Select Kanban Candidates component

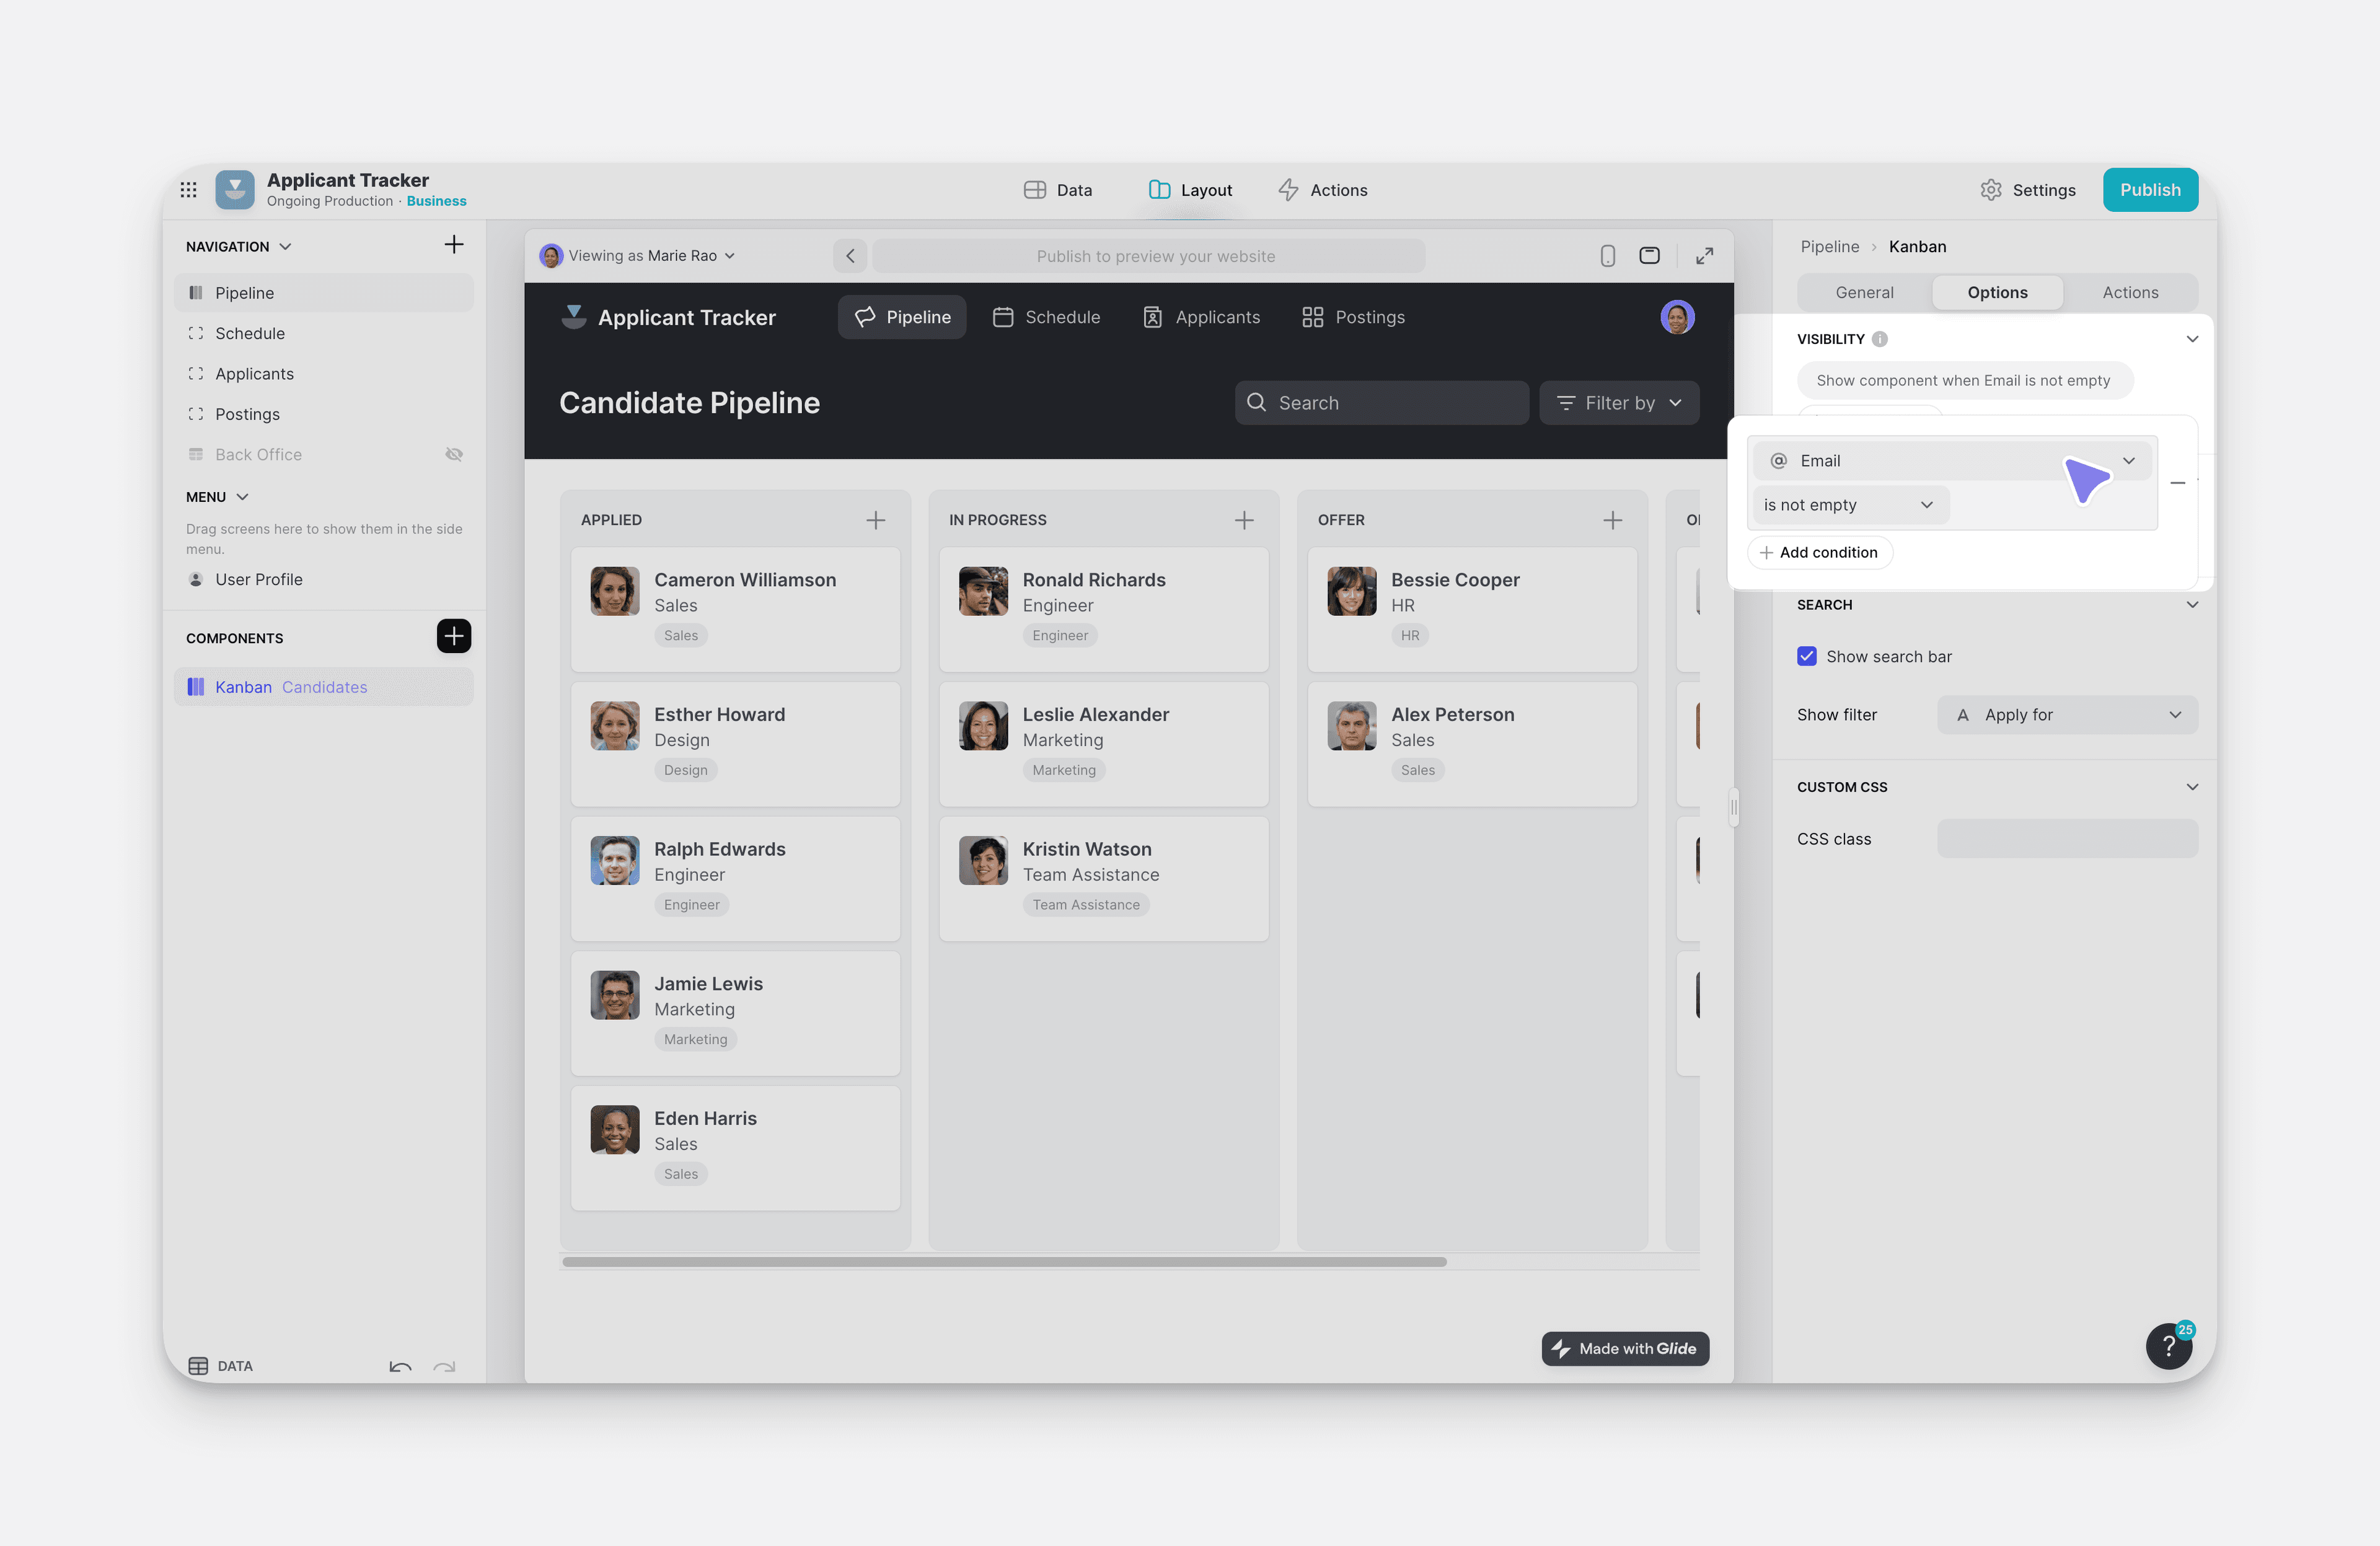coord(324,687)
